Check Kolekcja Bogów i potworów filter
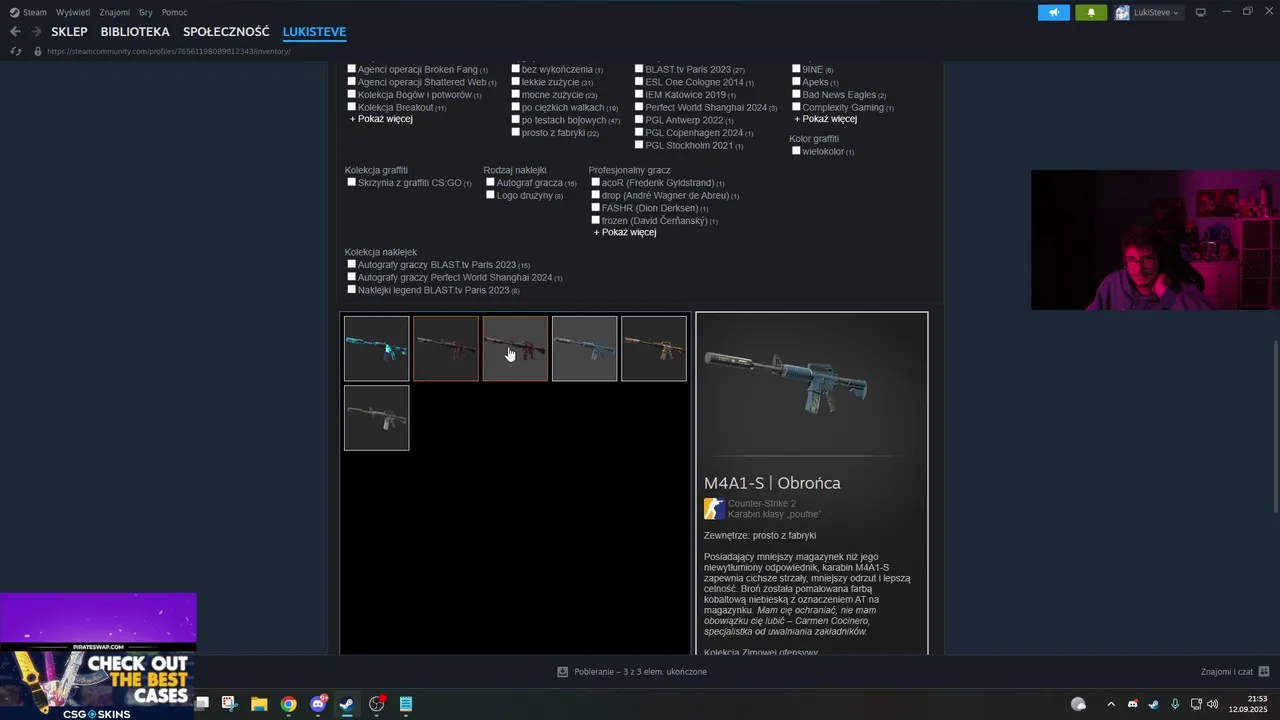 [351, 94]
